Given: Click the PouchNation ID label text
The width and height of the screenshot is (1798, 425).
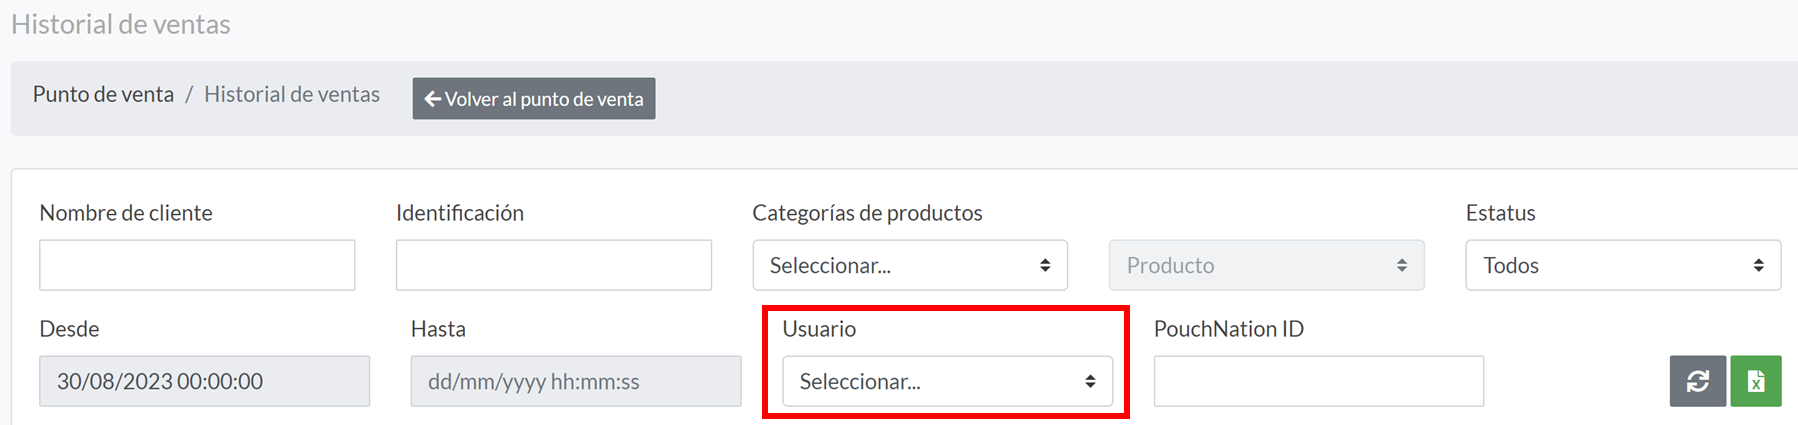Looking at the screenshot, I should tap(1229, 329).
